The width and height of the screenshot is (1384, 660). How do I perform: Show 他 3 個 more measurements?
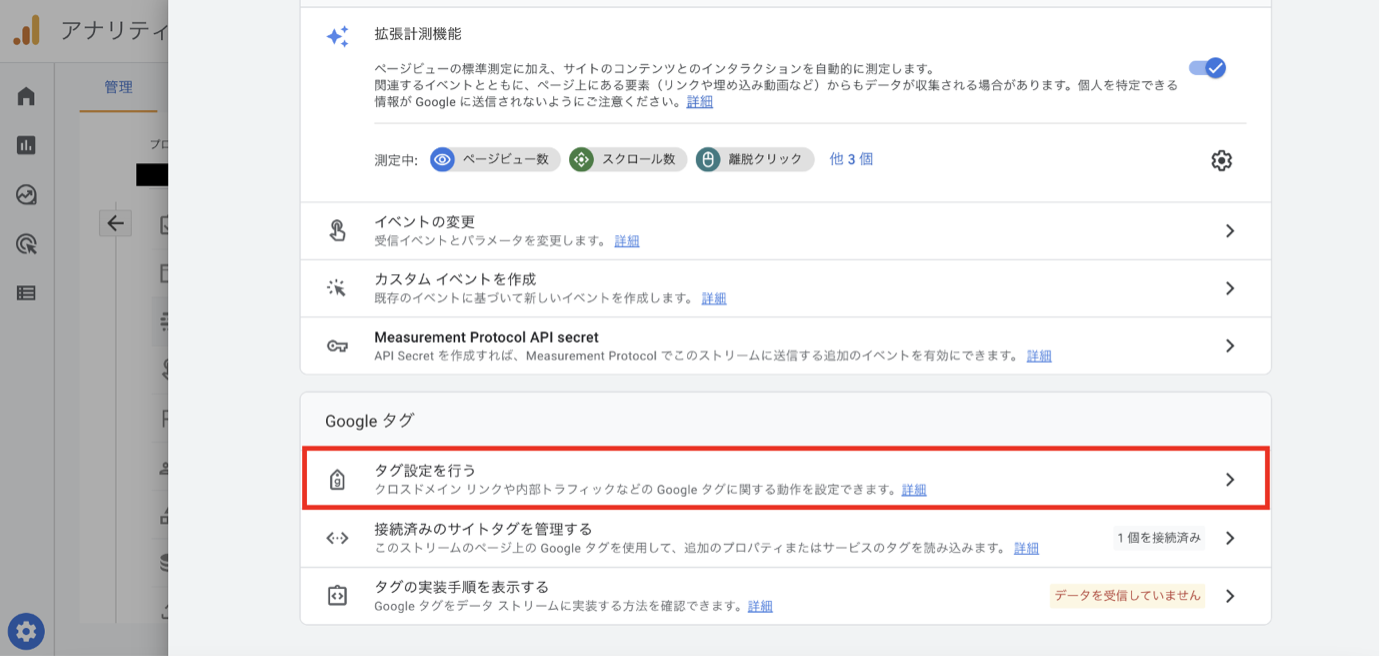[851, 159]
